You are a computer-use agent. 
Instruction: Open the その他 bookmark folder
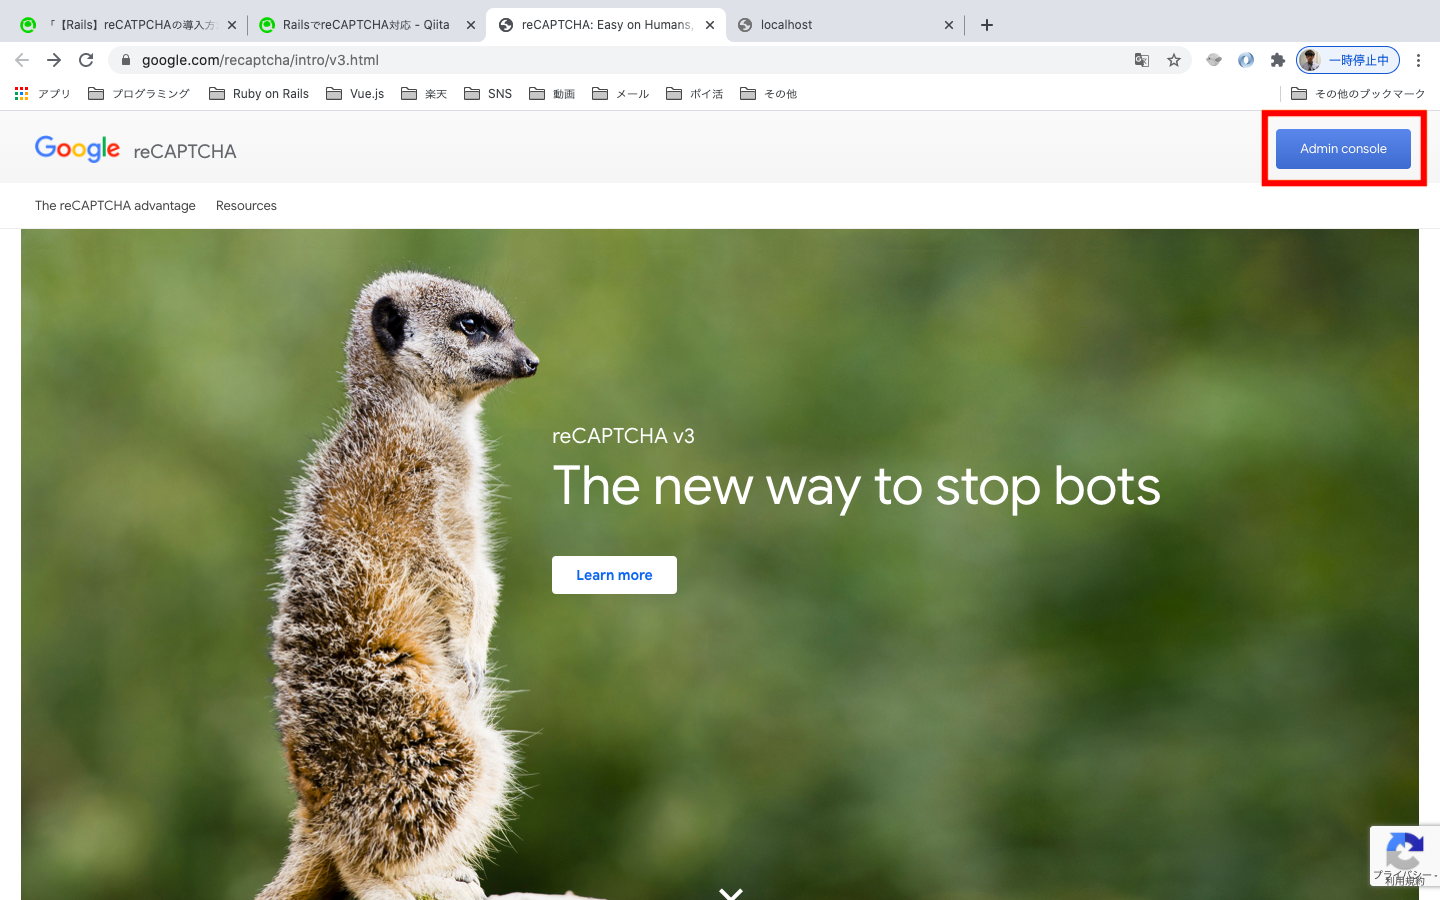[x=769, y=94]
